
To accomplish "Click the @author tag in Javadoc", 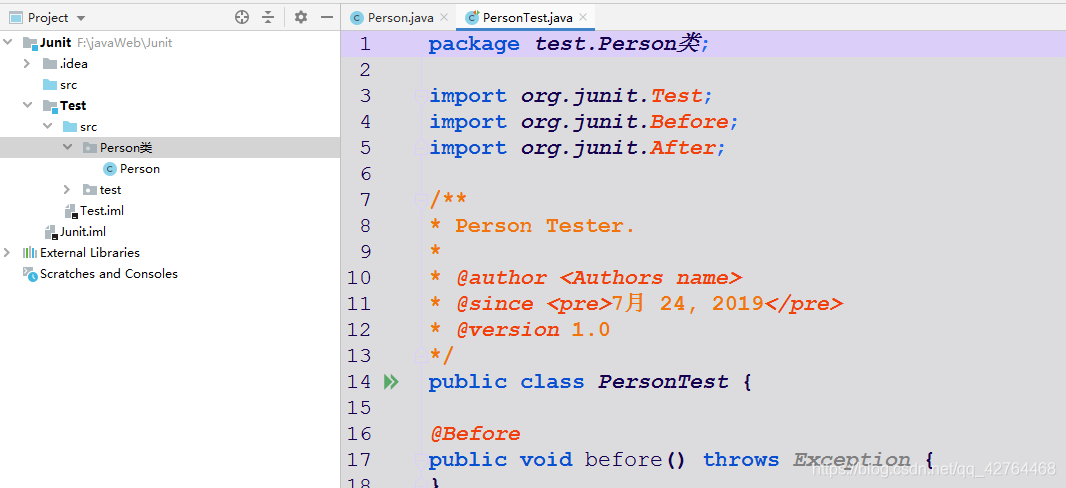I will 501,278.
